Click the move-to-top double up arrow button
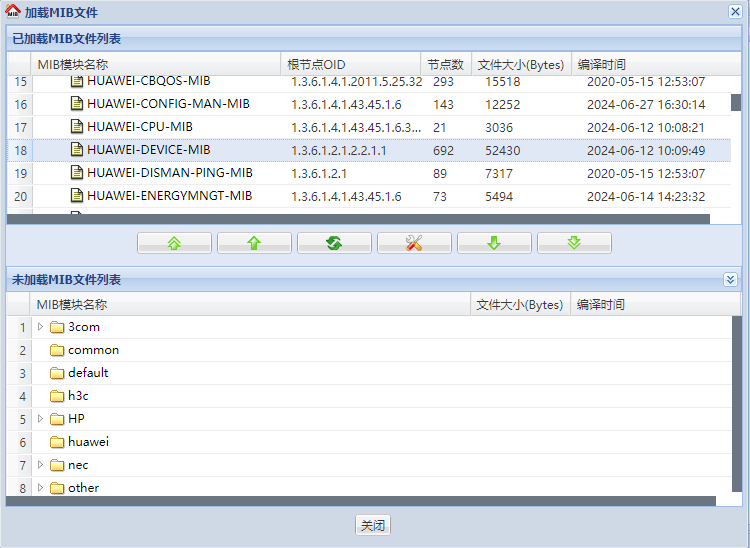This screenshot has width=750, height=548. pyautogui.click(x=174, y=243)
